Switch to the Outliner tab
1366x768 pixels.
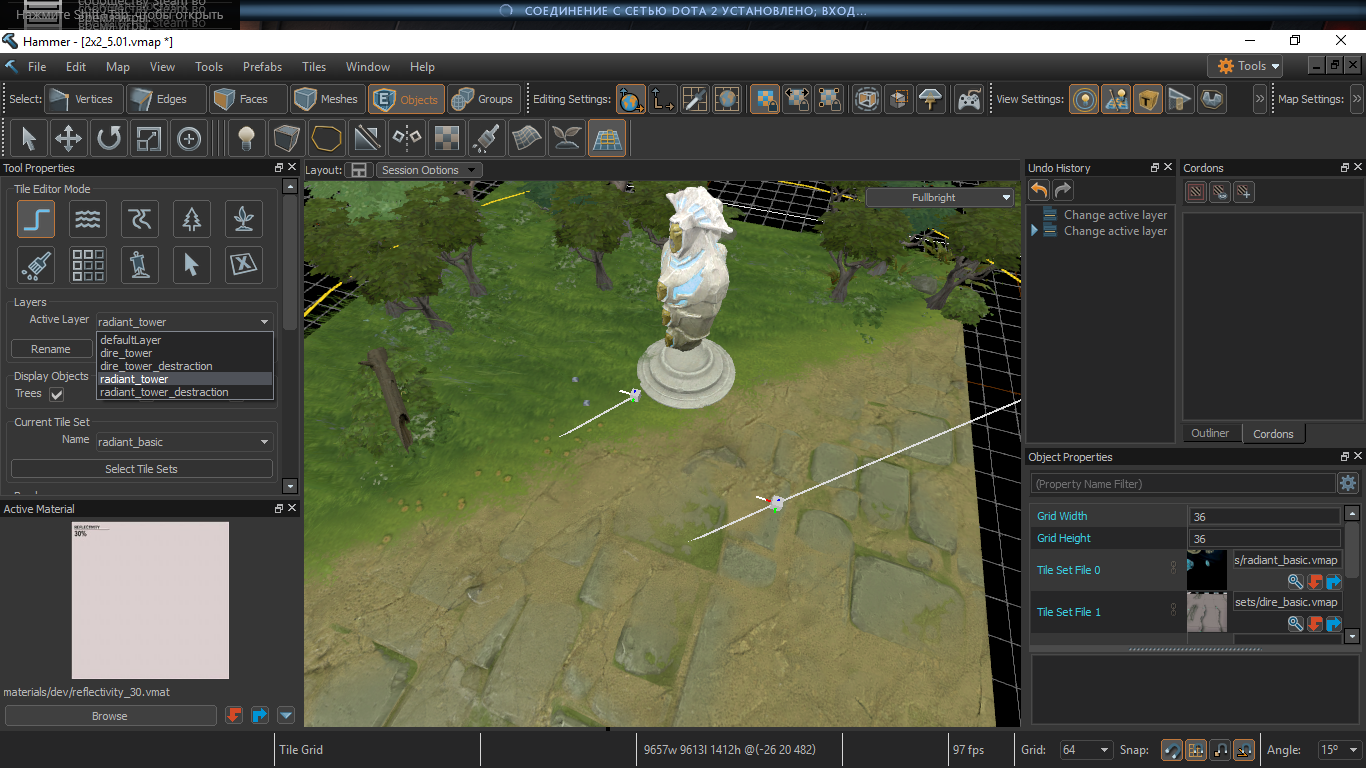tap(1210, 434)
